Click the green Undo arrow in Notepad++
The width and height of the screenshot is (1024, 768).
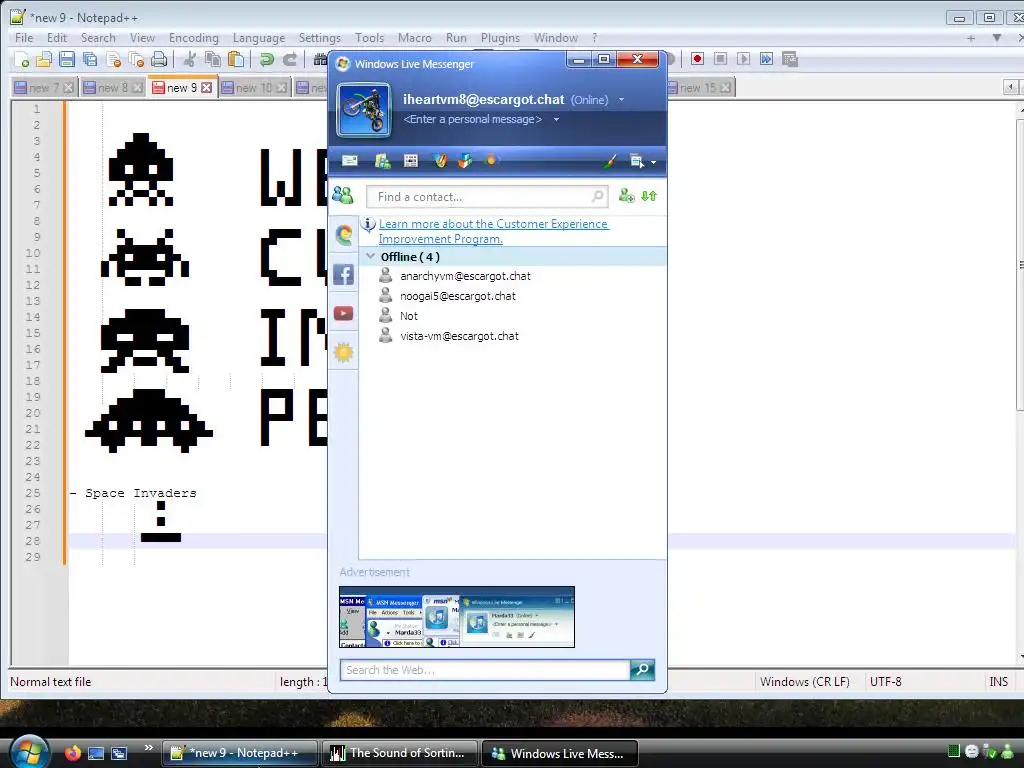pos(266,60)
